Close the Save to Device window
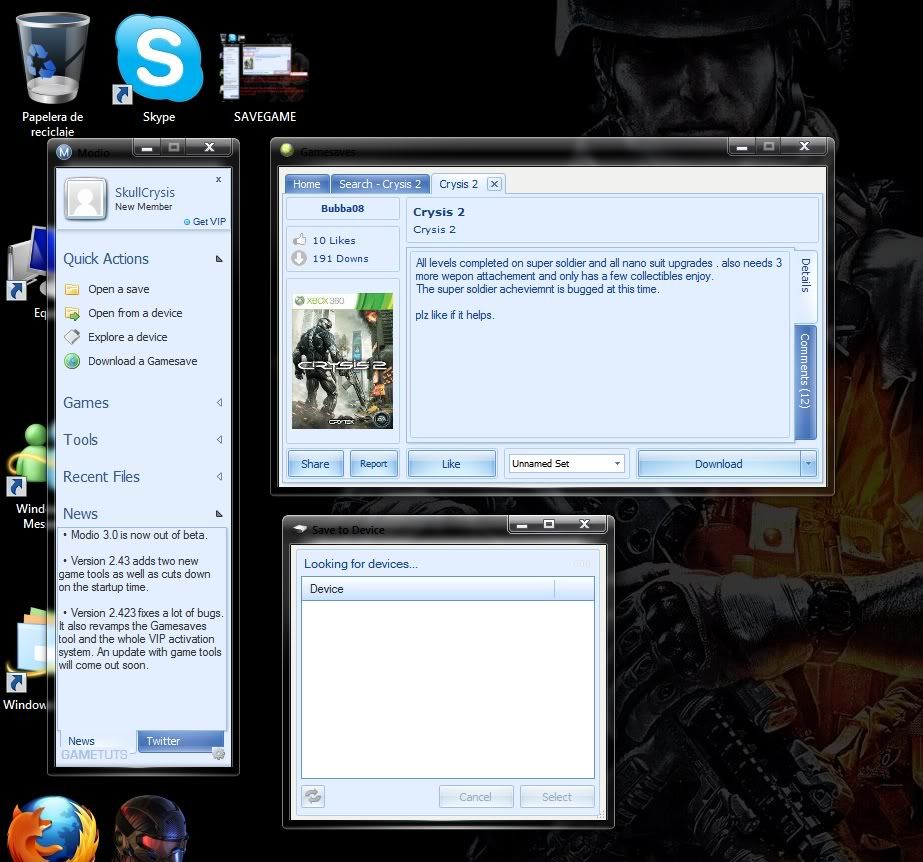This screenshot has width=923, height=862. click(584, 524)
